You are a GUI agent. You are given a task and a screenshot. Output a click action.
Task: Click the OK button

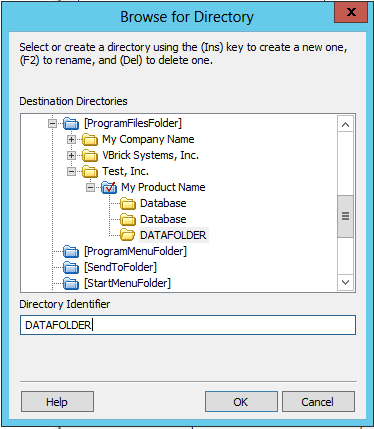pos(241,402)
